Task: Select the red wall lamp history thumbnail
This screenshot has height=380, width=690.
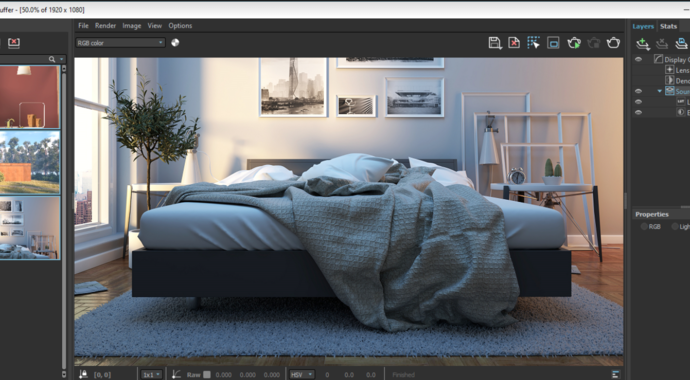Action: 29,97
